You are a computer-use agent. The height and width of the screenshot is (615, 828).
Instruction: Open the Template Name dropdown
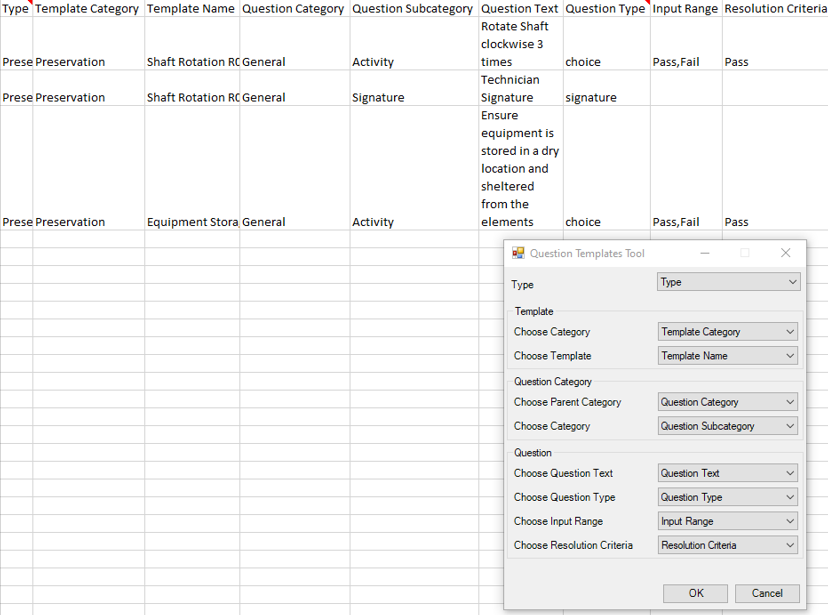(728, 356)
